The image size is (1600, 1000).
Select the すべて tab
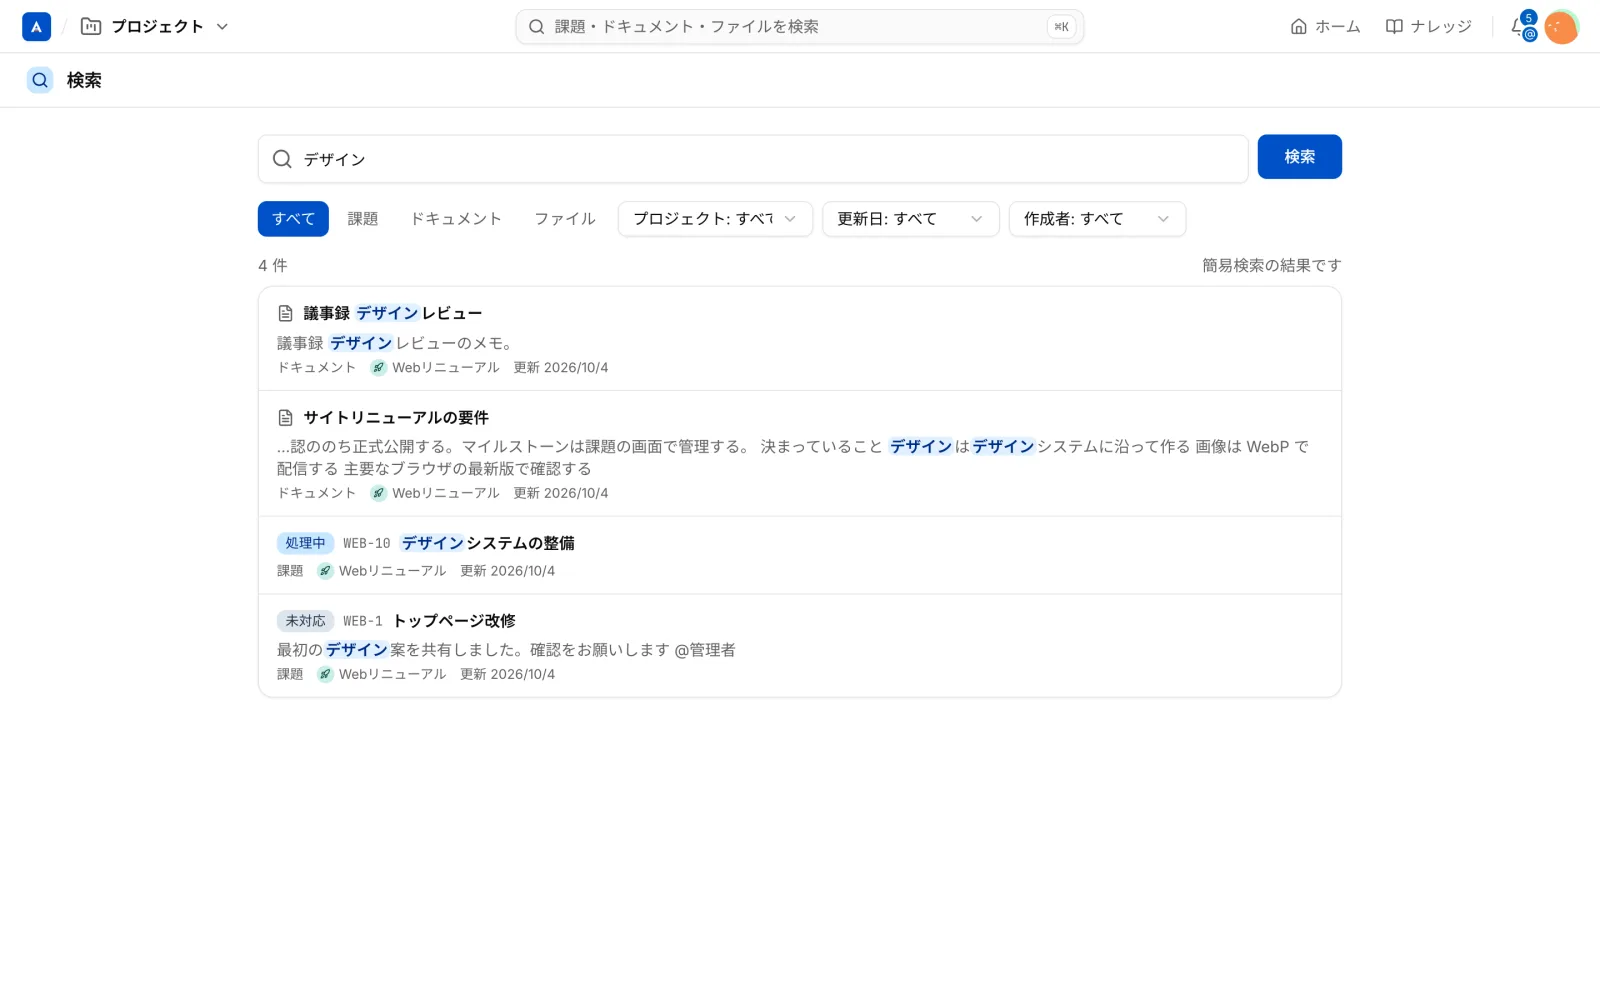(x=293, y=219)
